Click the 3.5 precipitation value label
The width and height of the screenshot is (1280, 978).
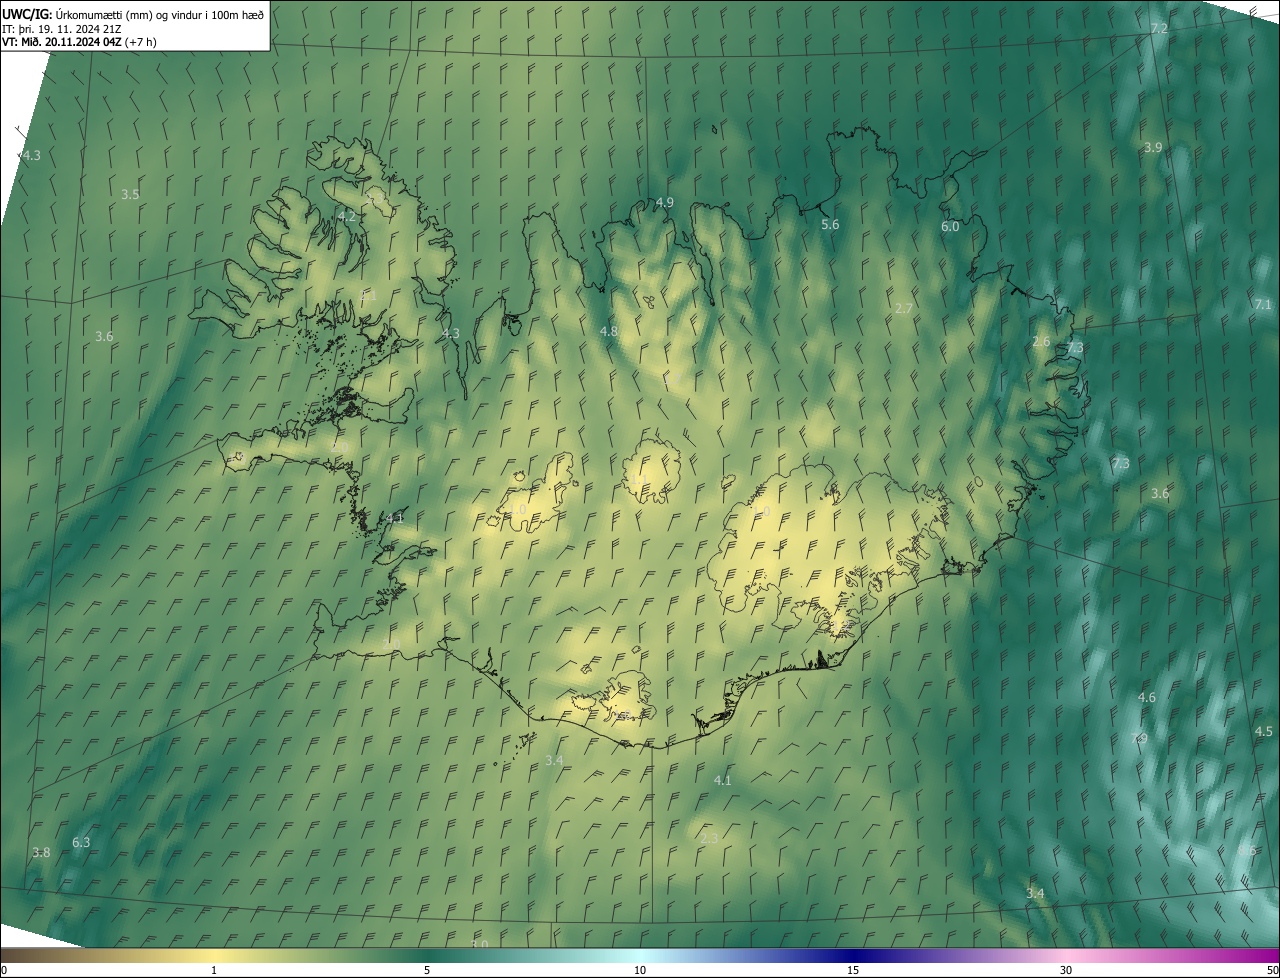pyautogui.click(x=130, y=194)
